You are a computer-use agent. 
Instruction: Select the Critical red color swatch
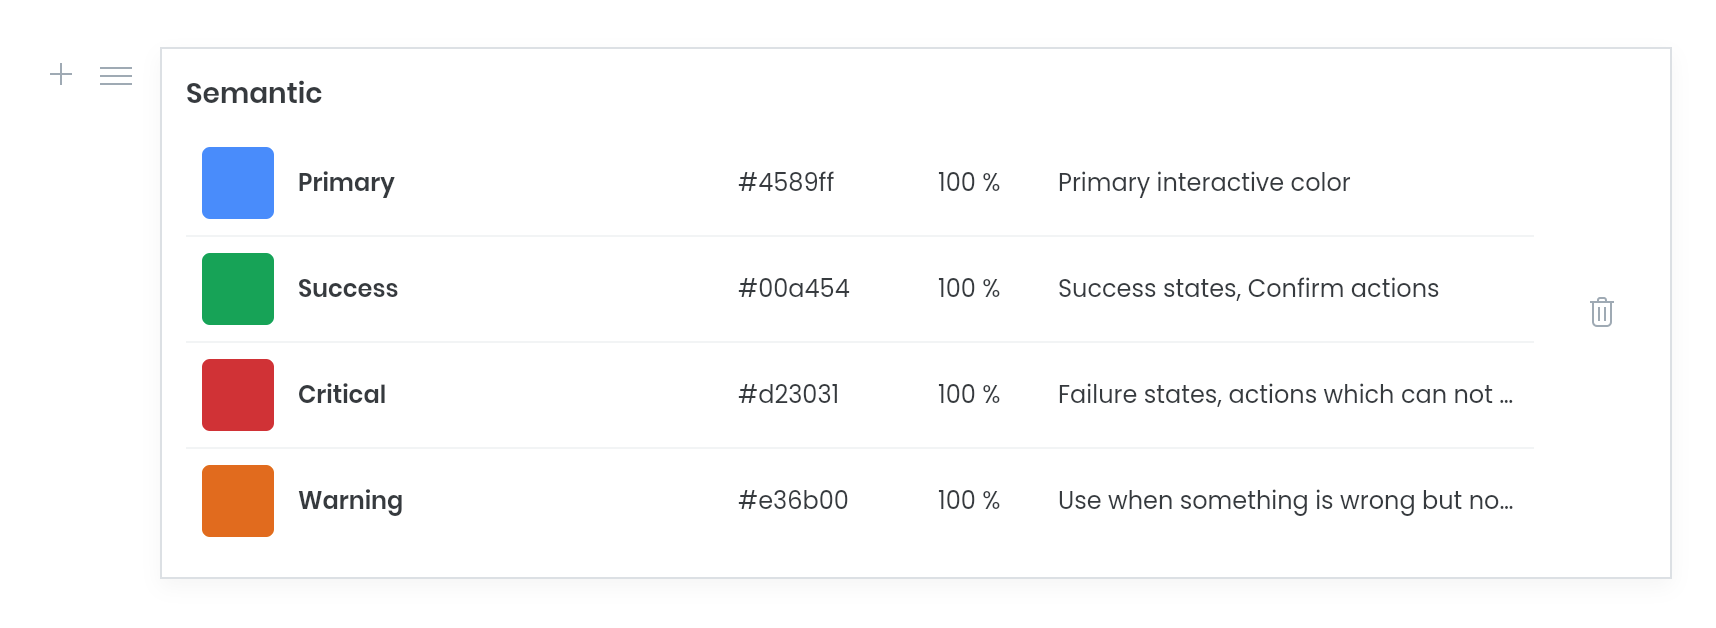point(237,394)
